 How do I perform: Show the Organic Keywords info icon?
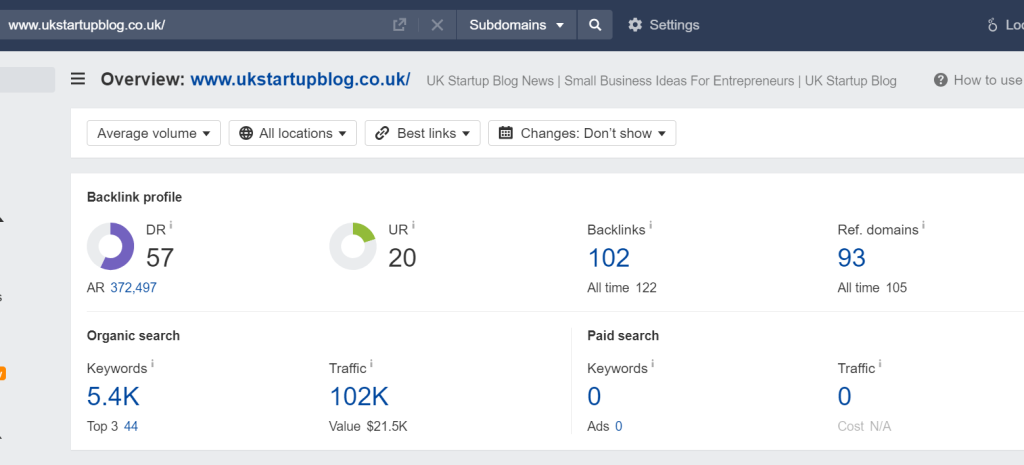[152, 363]
